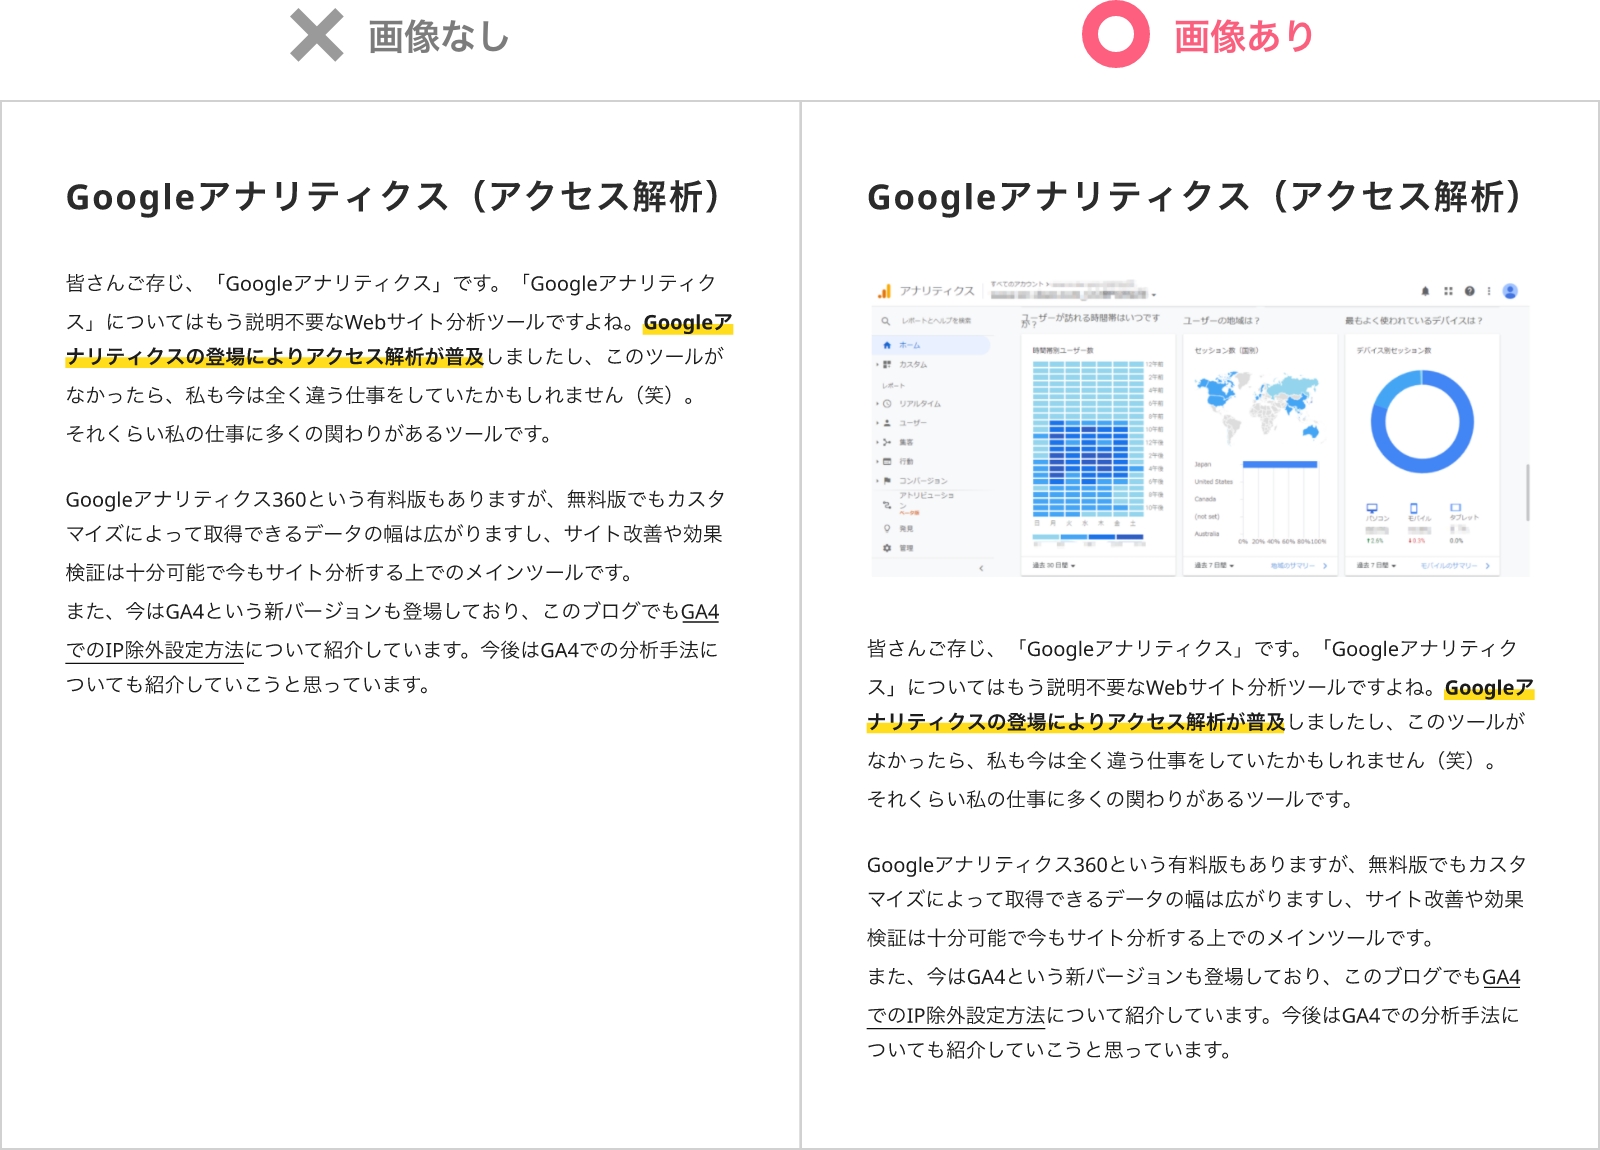Click the device sessions donut chart

pos(1422,421)
